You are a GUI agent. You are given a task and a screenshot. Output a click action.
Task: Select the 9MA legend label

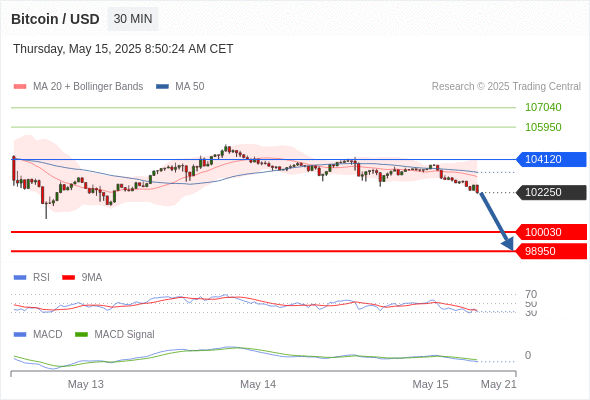[92, 278]
